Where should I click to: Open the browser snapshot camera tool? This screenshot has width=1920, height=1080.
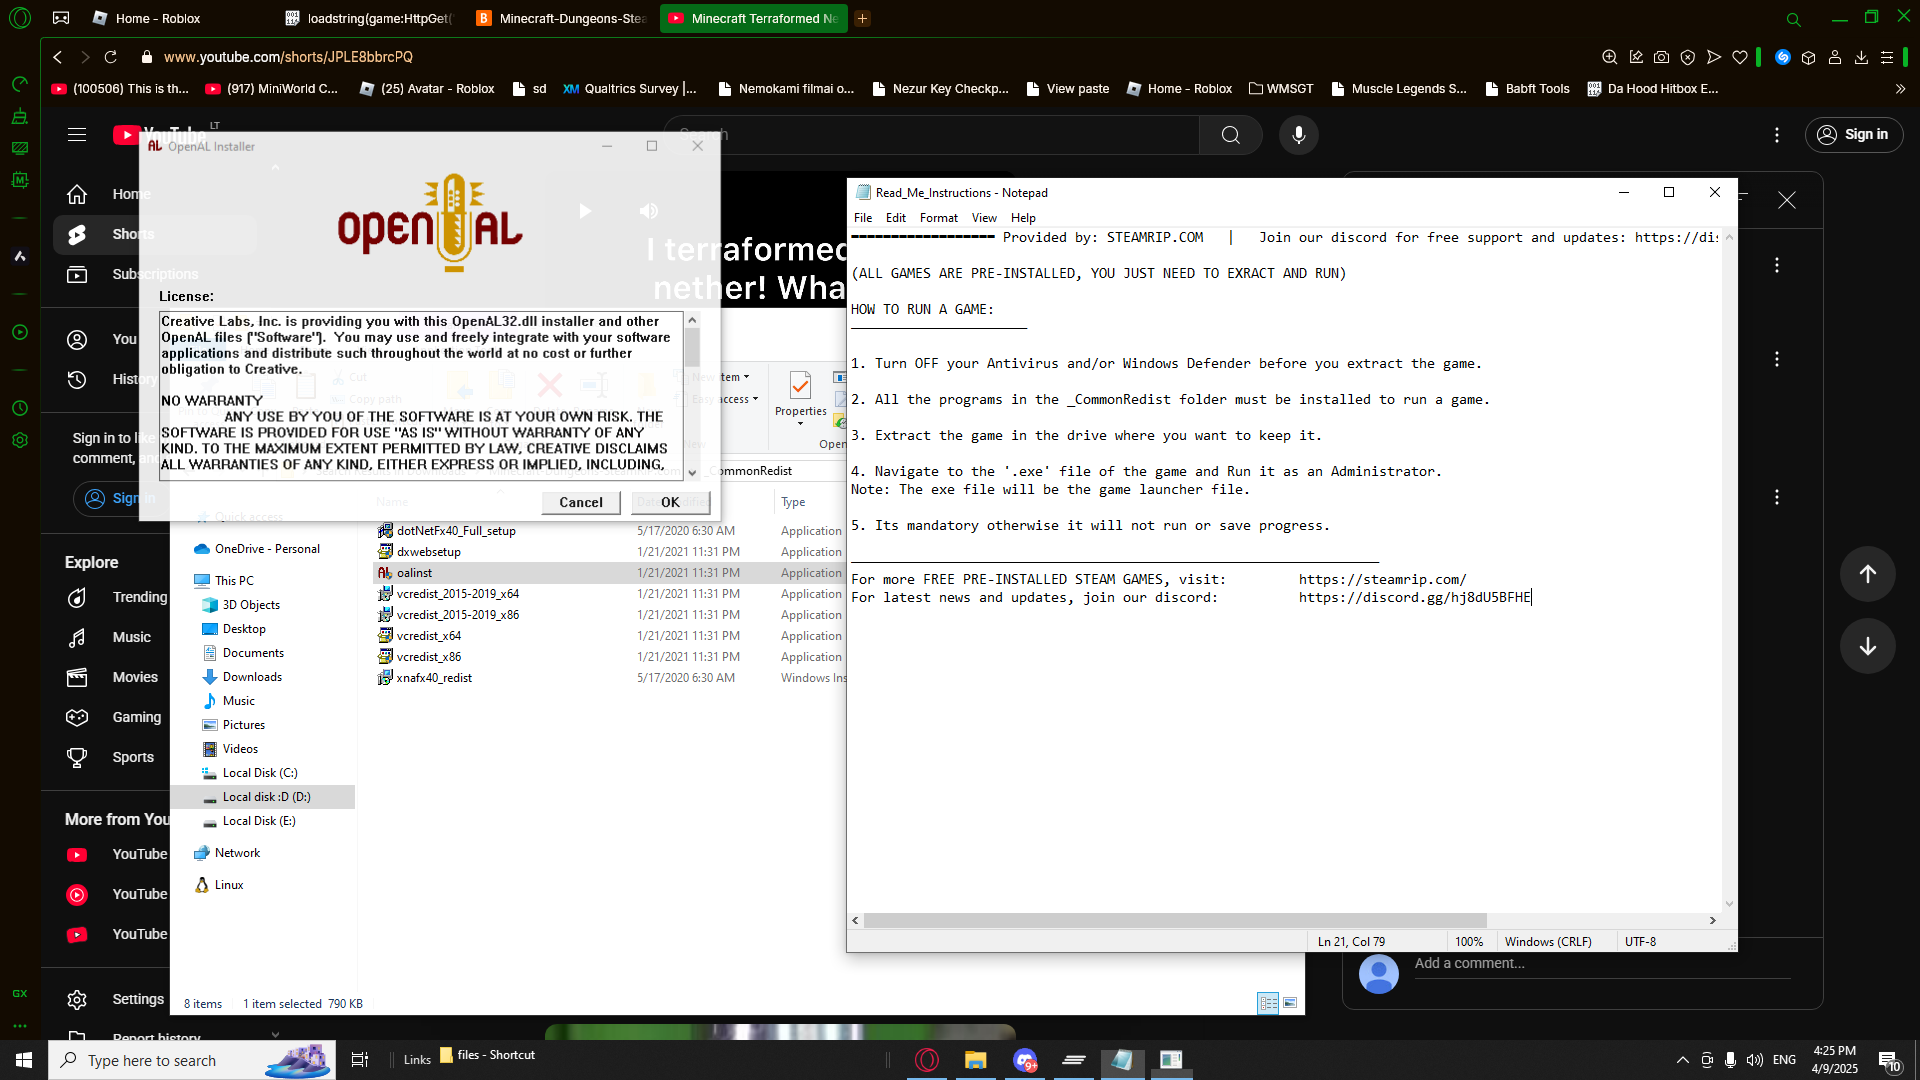pyautogui.click(x=1661, y=57)
